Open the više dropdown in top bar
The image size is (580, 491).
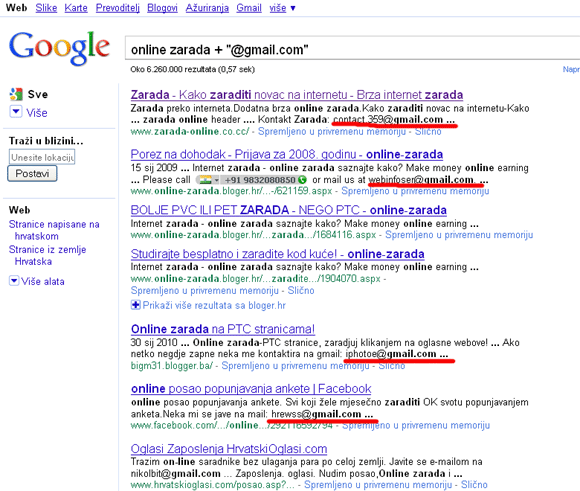click(x=282, y=8)
